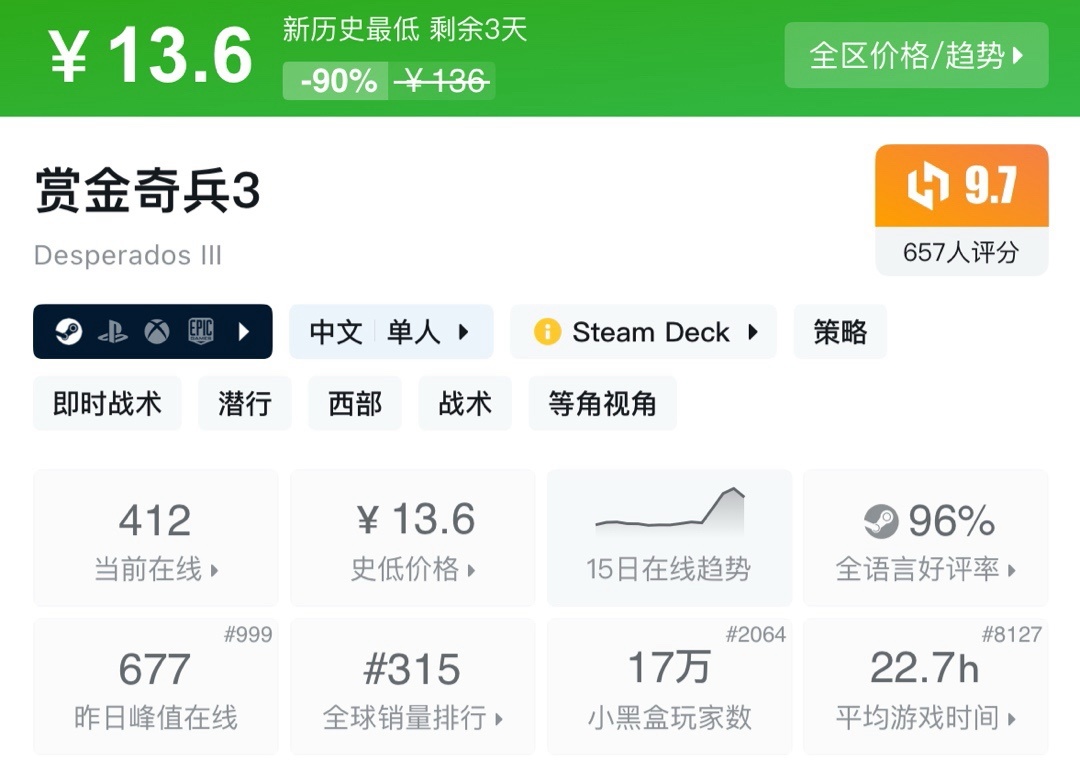1080x761 pixels.
Task: Select the 即时战术 tag
Action: [x=107, y=403]
